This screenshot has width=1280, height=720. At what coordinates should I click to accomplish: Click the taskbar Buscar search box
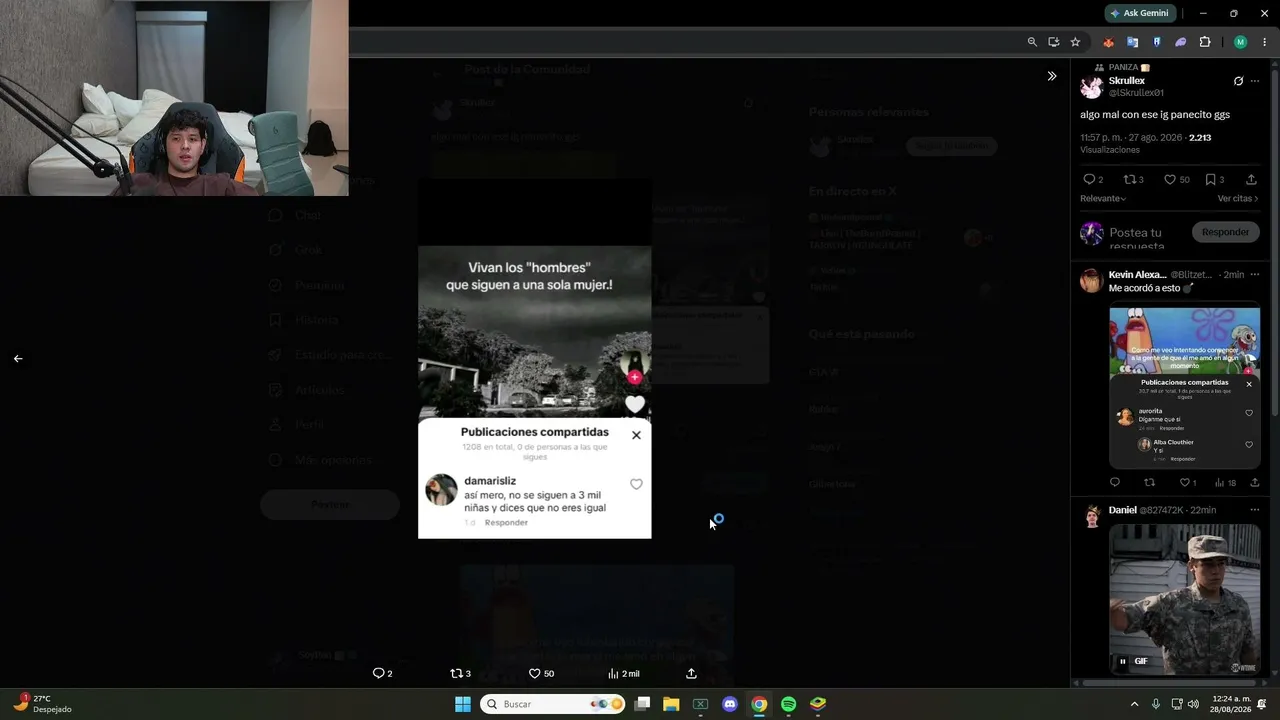pos(553,704)
